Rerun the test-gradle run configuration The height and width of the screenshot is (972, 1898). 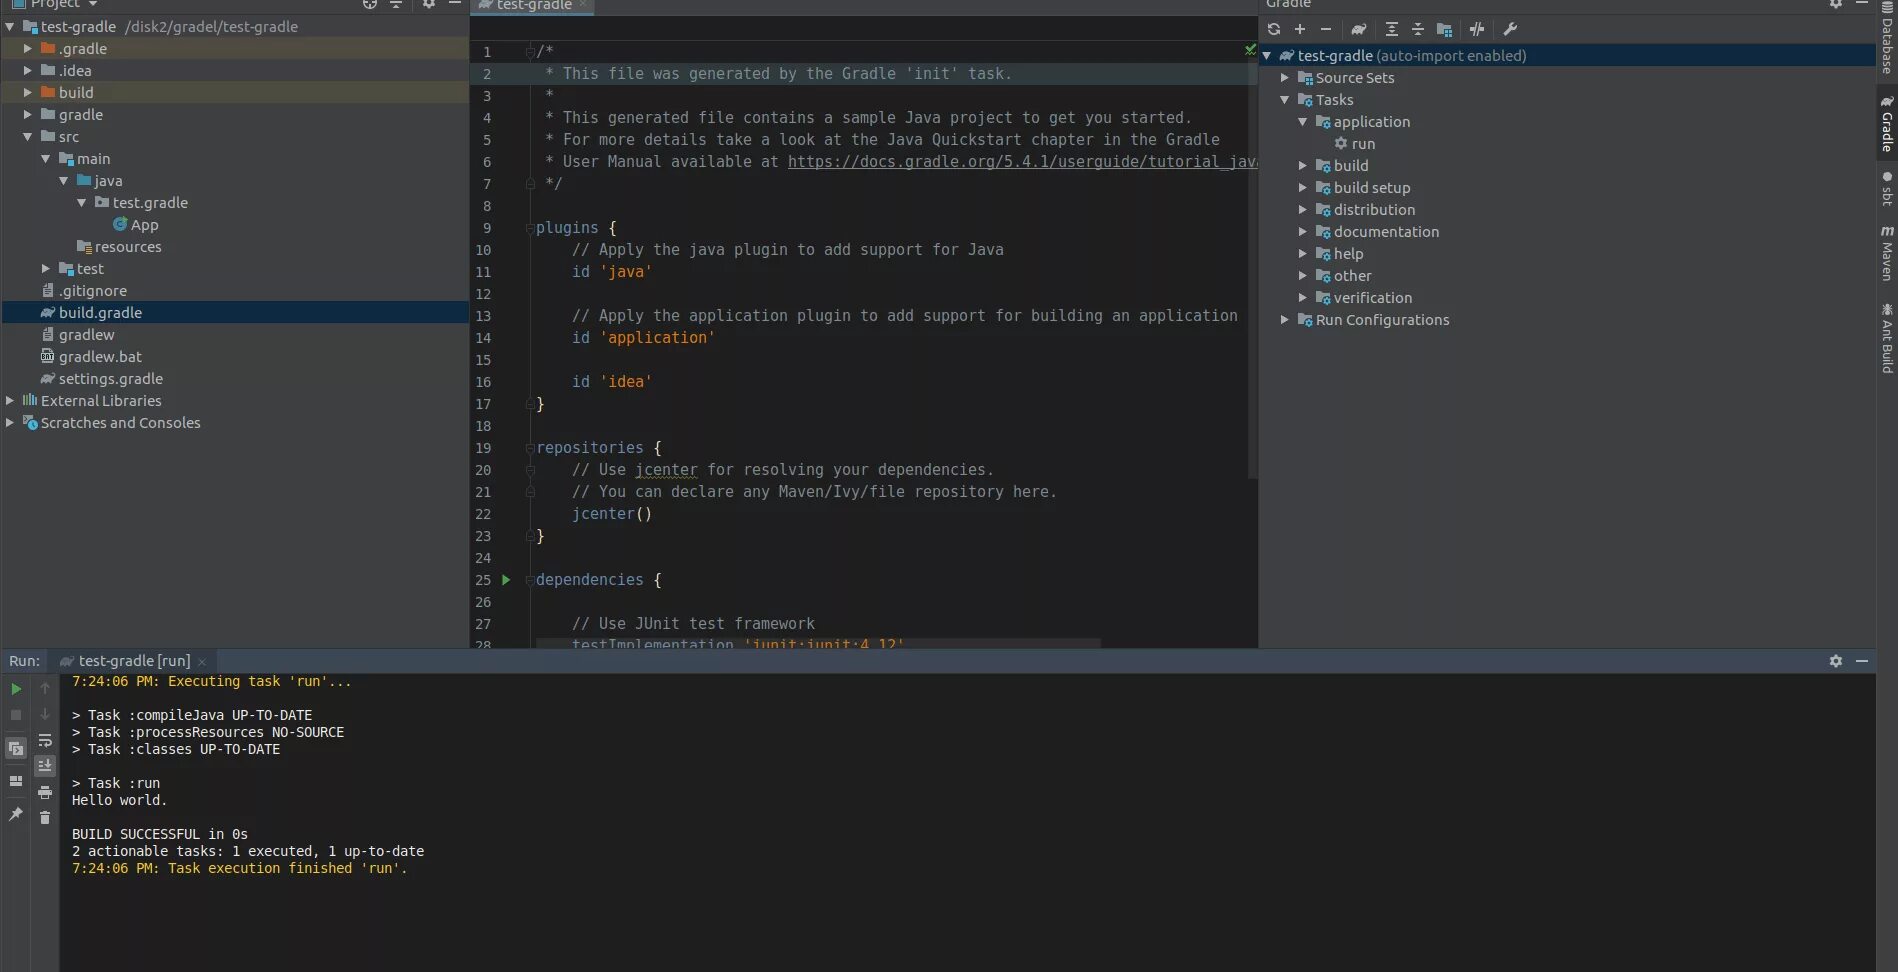pos(16,688)
